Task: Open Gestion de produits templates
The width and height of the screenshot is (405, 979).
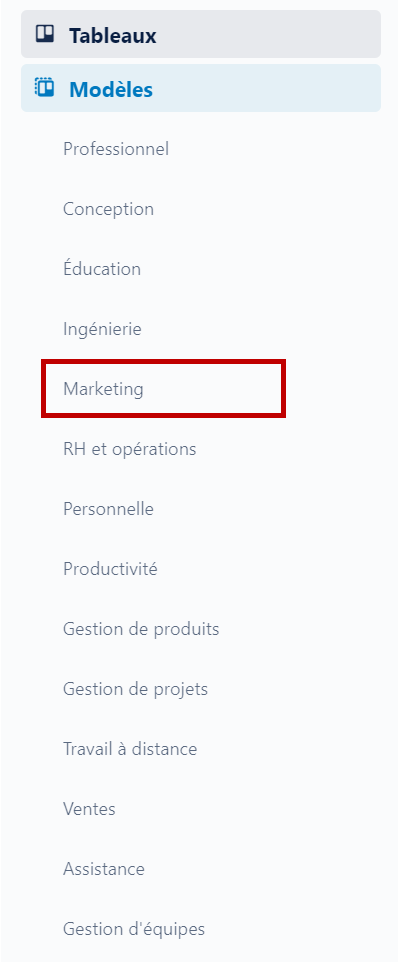Action: (x=141, y=629)
